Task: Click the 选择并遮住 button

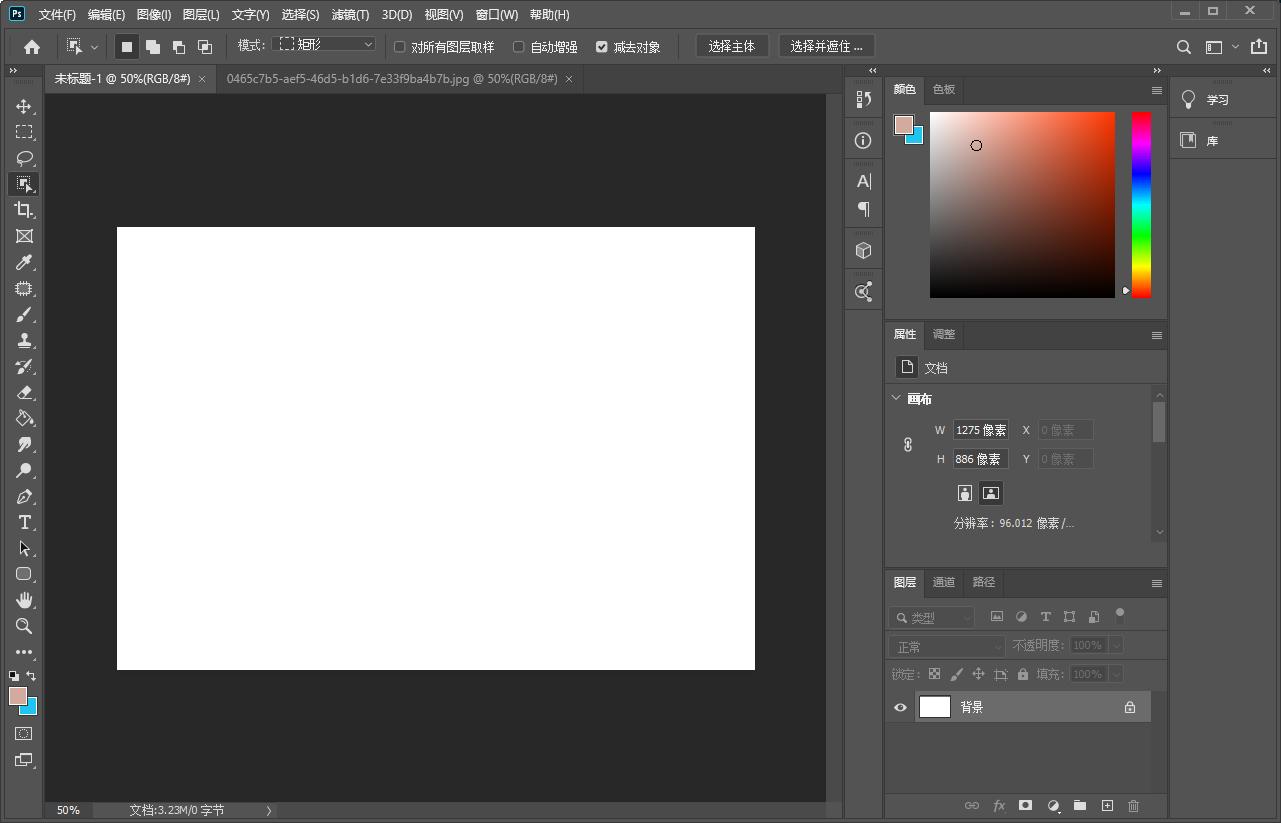Action: tap(827, 45)
